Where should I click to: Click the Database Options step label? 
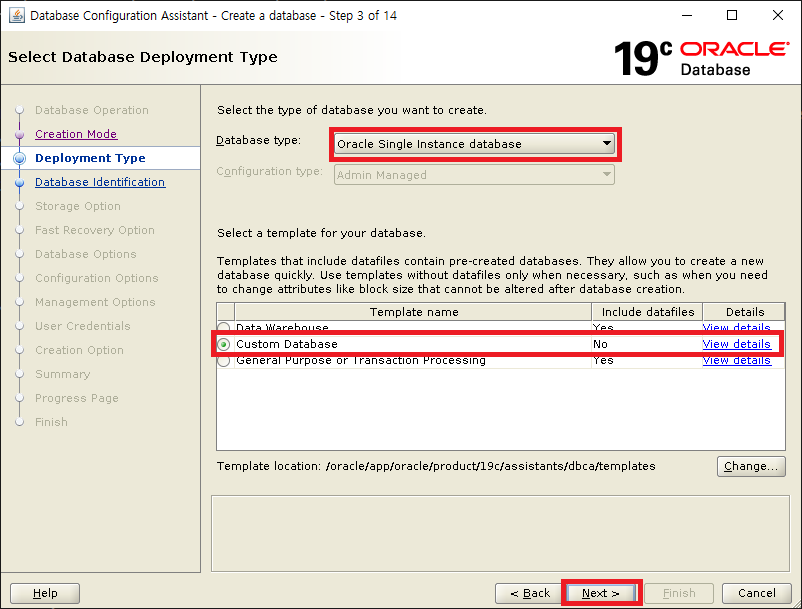click(85, 254)
